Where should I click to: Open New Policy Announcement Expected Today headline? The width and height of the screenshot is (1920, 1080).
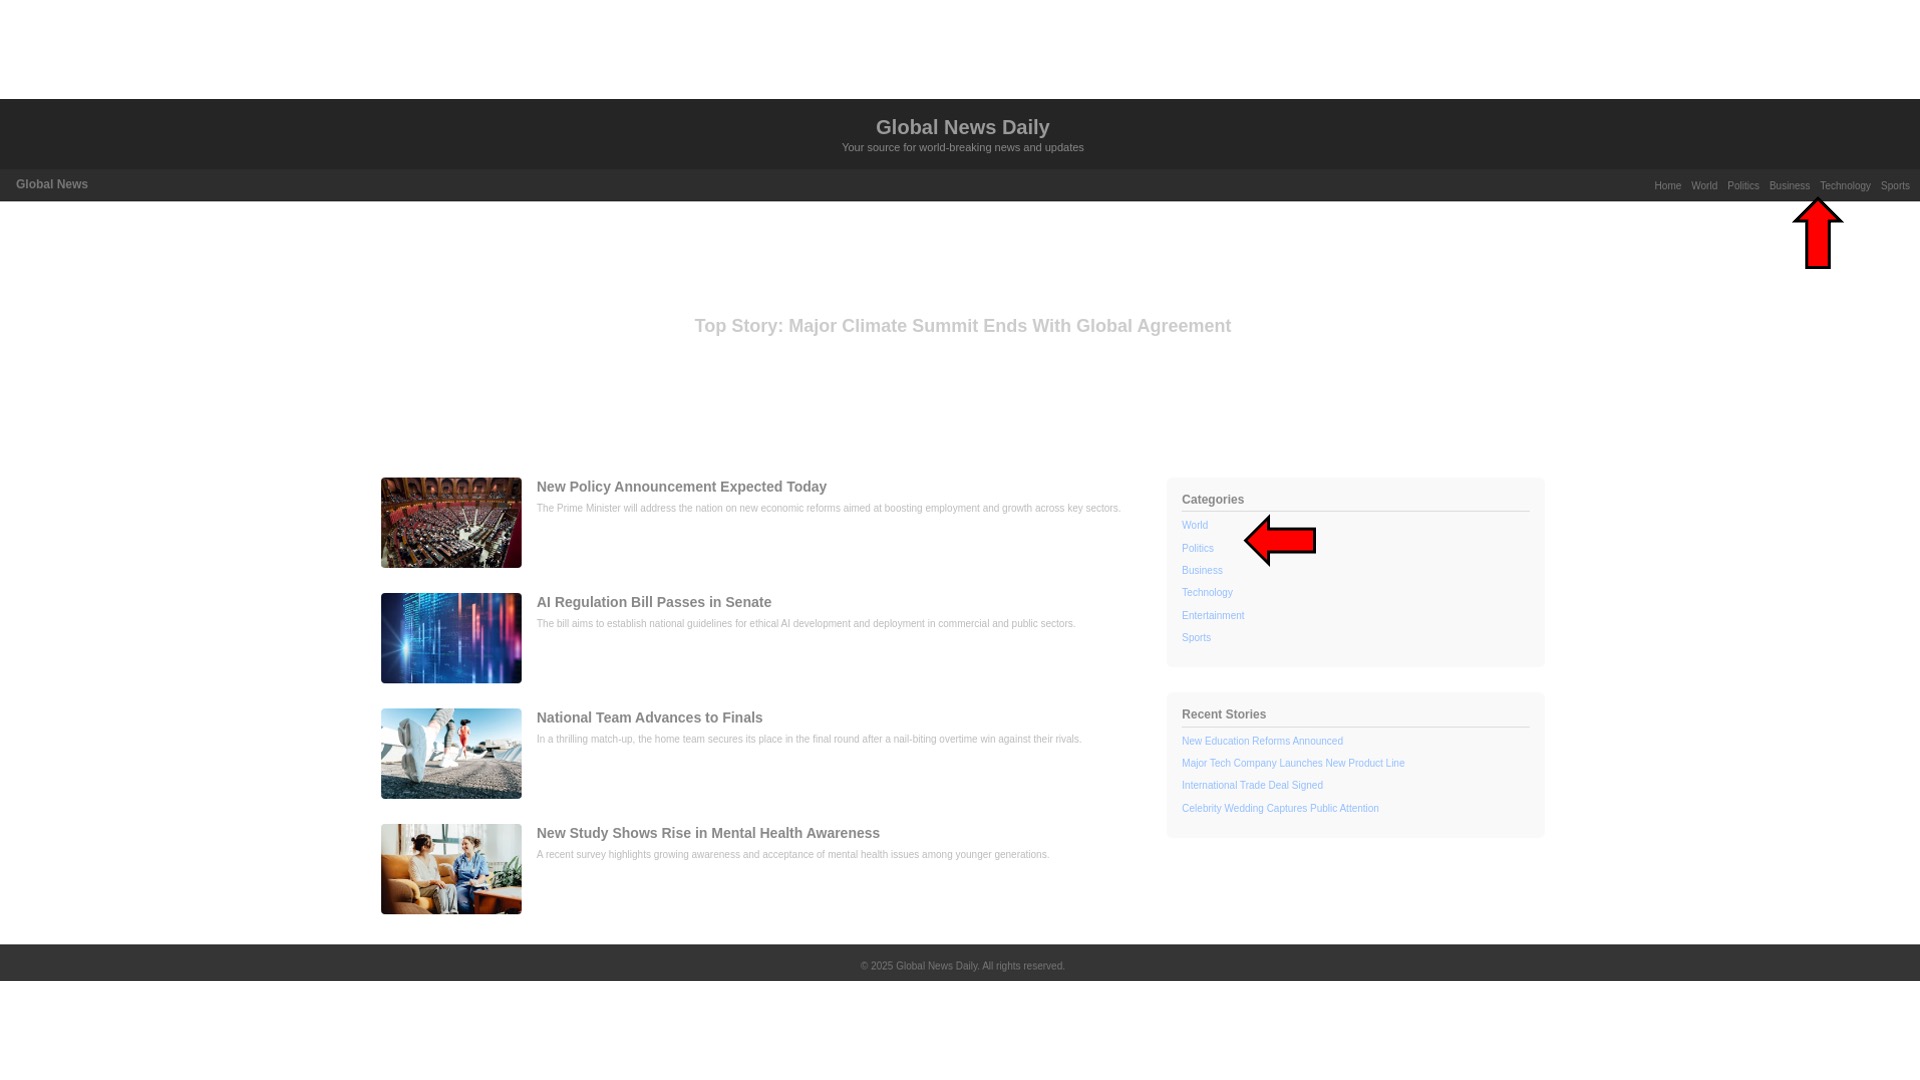681,487
